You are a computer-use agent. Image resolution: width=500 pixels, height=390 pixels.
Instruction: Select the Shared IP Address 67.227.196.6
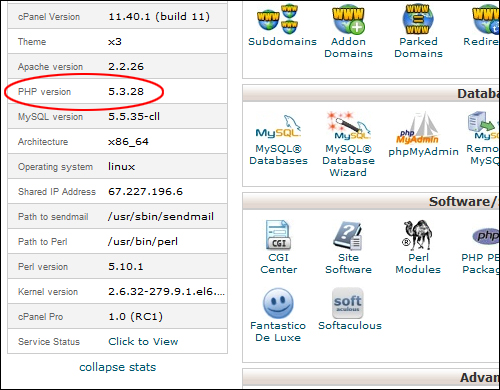point(146,192)
